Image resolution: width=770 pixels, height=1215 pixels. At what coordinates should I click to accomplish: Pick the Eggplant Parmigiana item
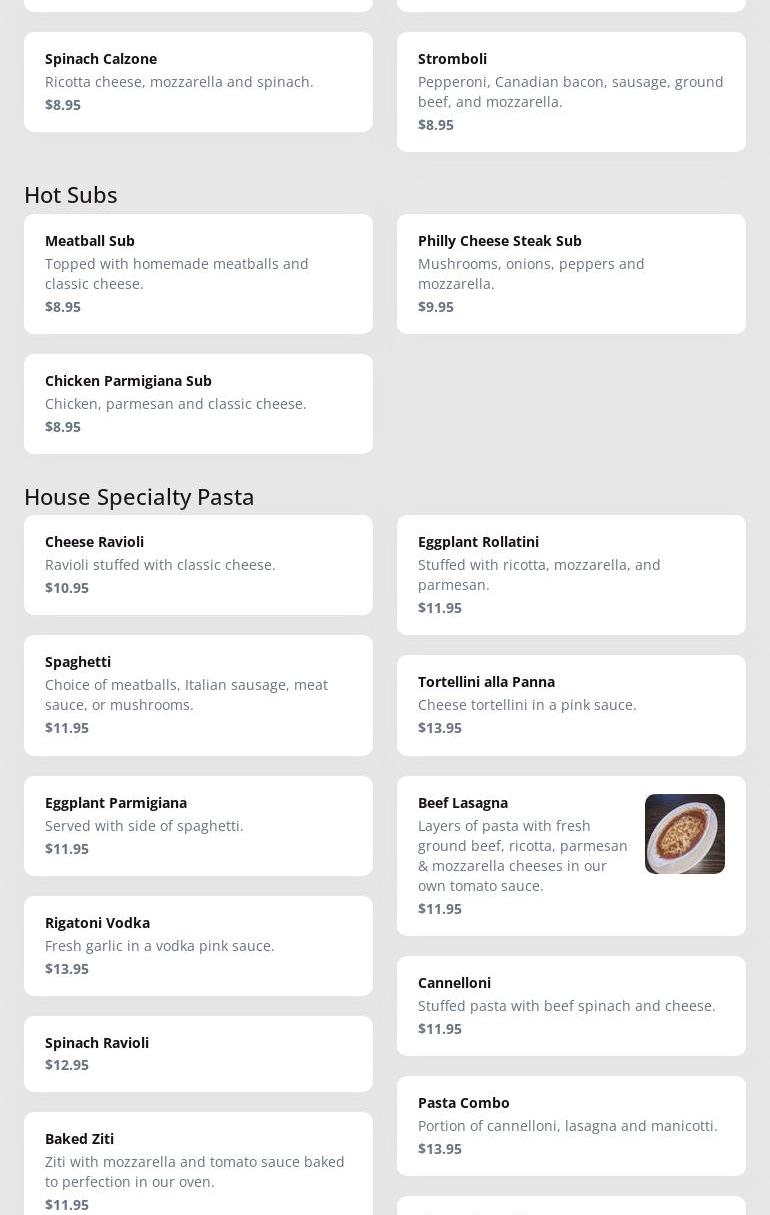point(198,826)
